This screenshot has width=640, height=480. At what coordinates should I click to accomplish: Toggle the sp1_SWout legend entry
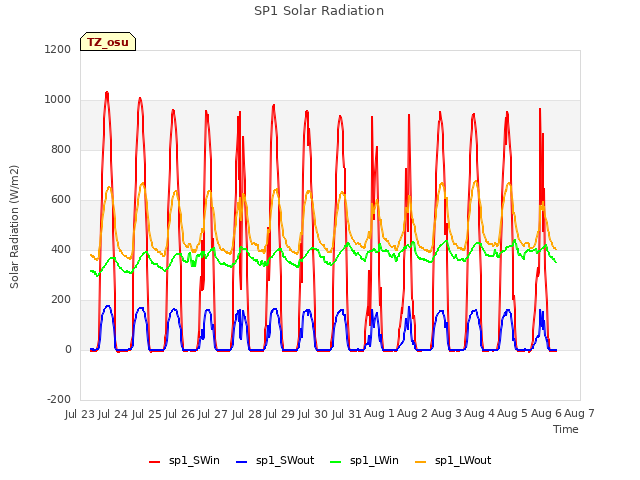(276, 461)
